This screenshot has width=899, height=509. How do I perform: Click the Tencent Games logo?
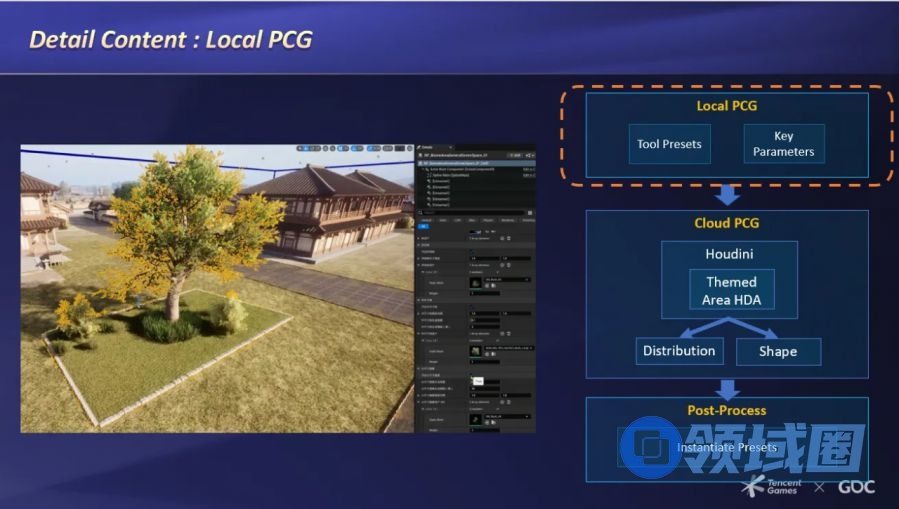pos(772,486)
